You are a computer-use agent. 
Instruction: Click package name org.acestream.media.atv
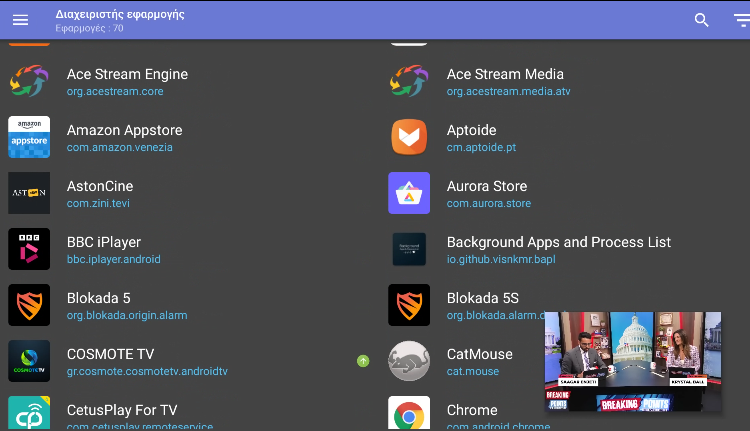pyautogui.click(x=508, y=91)
